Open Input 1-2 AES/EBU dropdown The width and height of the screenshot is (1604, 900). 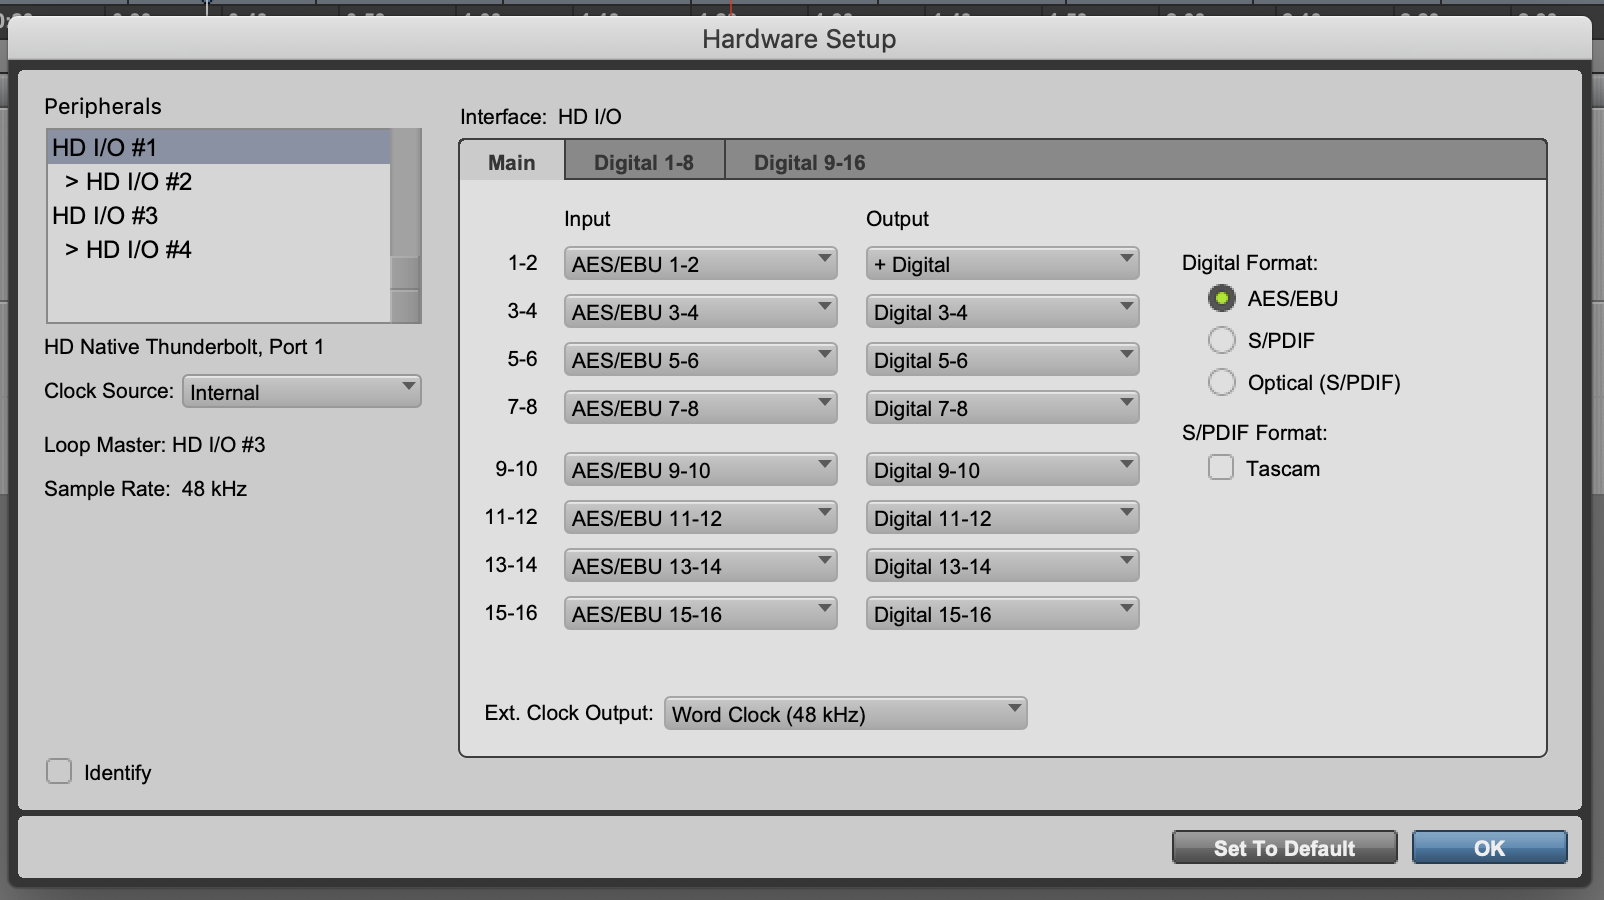coord(700,264)
